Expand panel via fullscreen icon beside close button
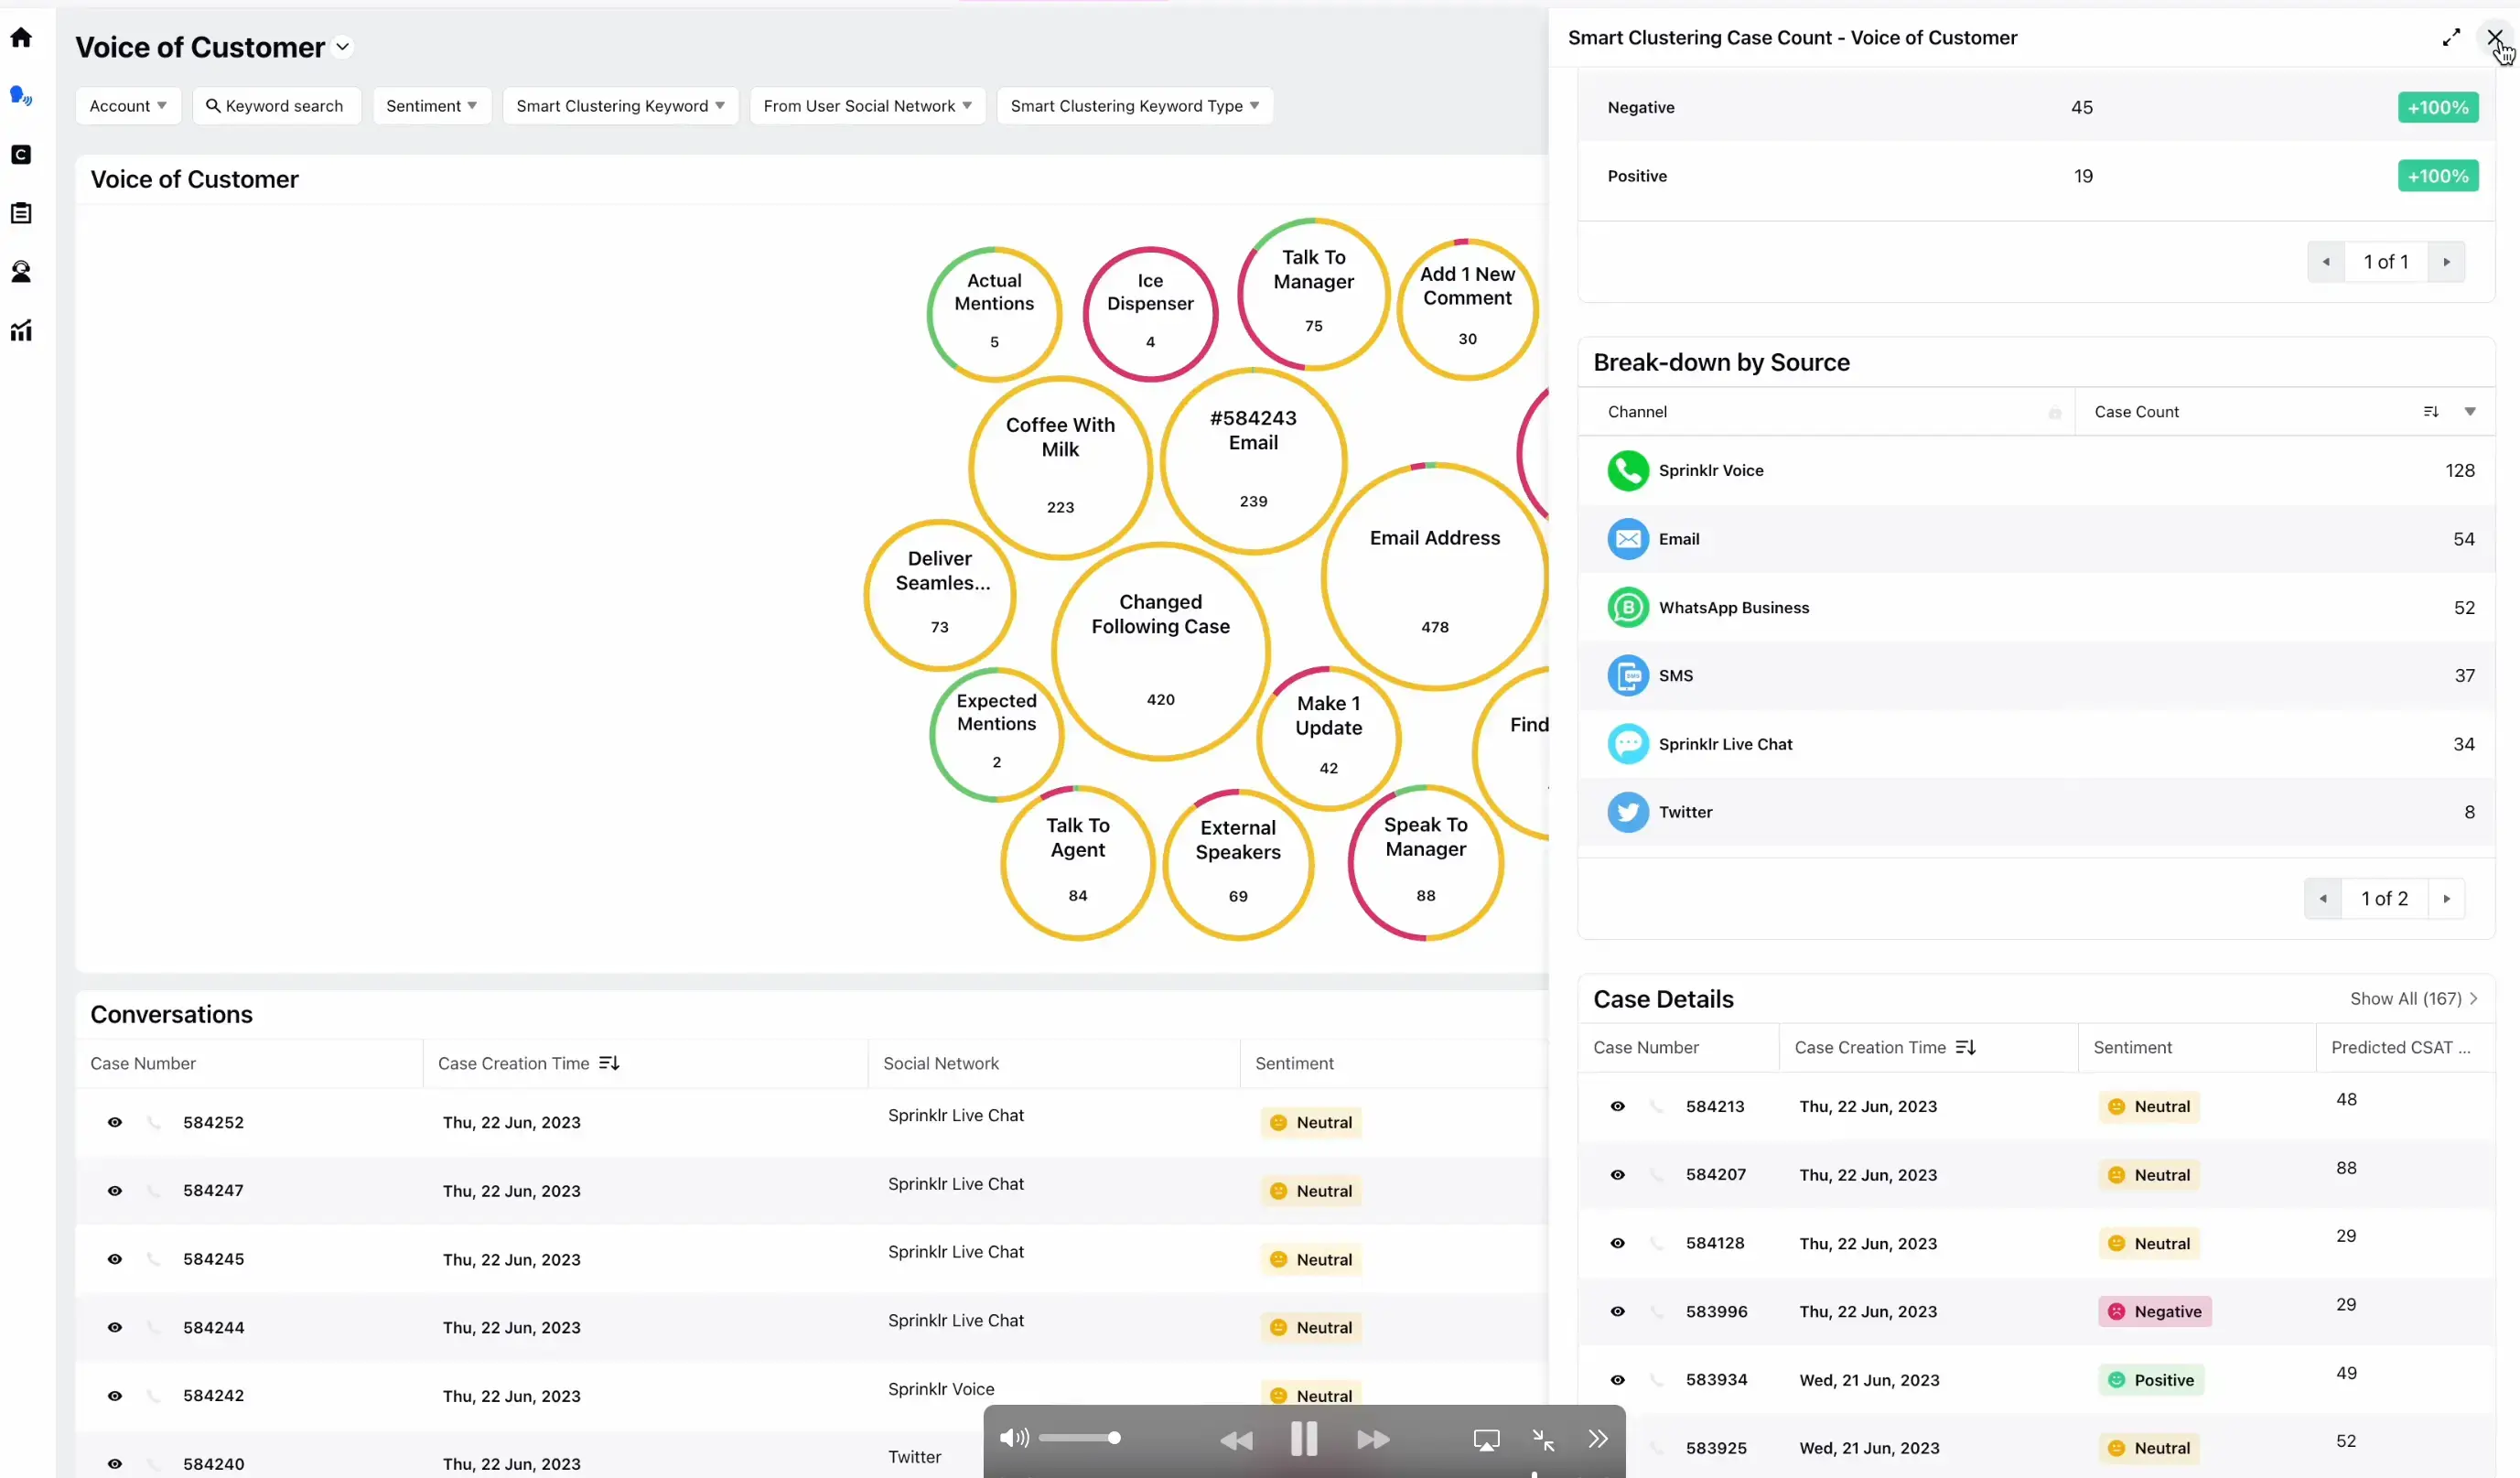The width and height of the screenshot is (2520, 1478). point(2452,37)
